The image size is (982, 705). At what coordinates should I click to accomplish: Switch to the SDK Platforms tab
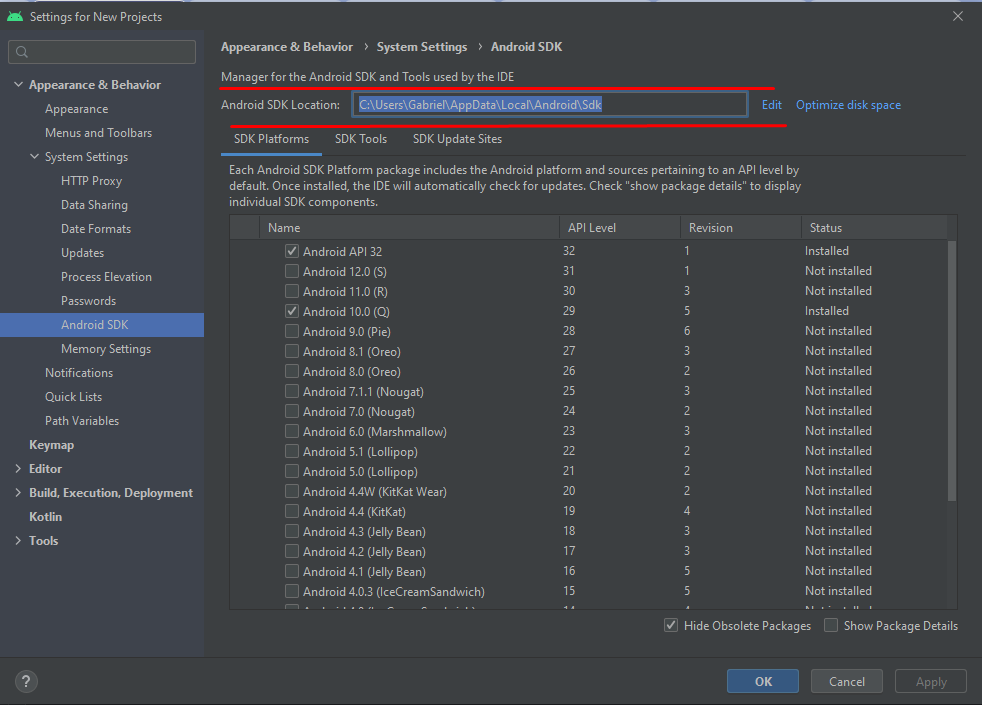271,139
